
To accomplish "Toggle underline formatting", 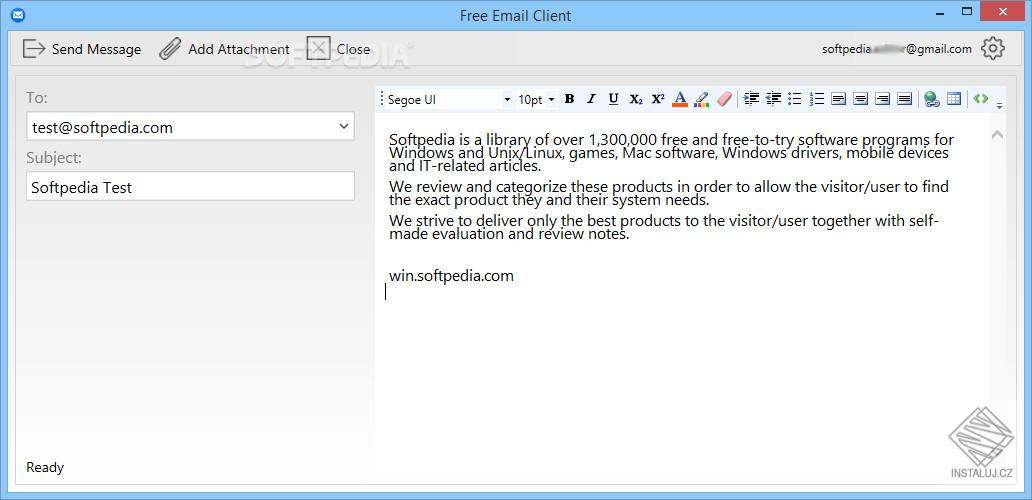I will pyautogui.click(x=613, y=99).
